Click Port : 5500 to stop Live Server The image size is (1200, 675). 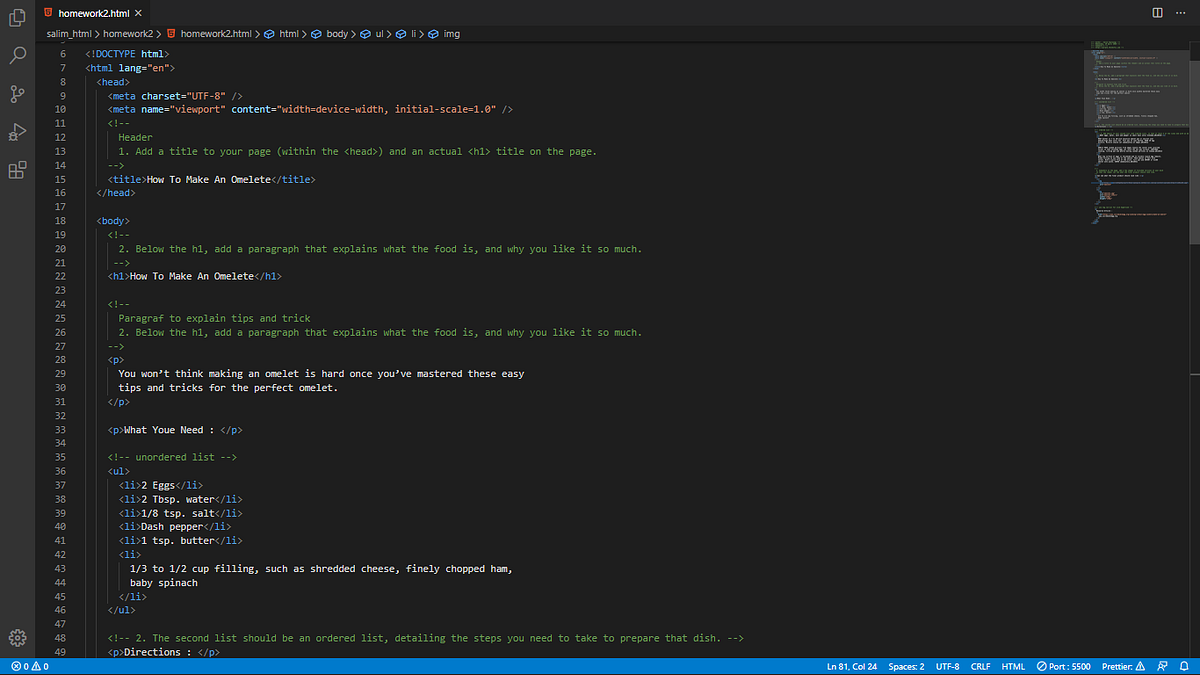click(x=1063, y=666)
